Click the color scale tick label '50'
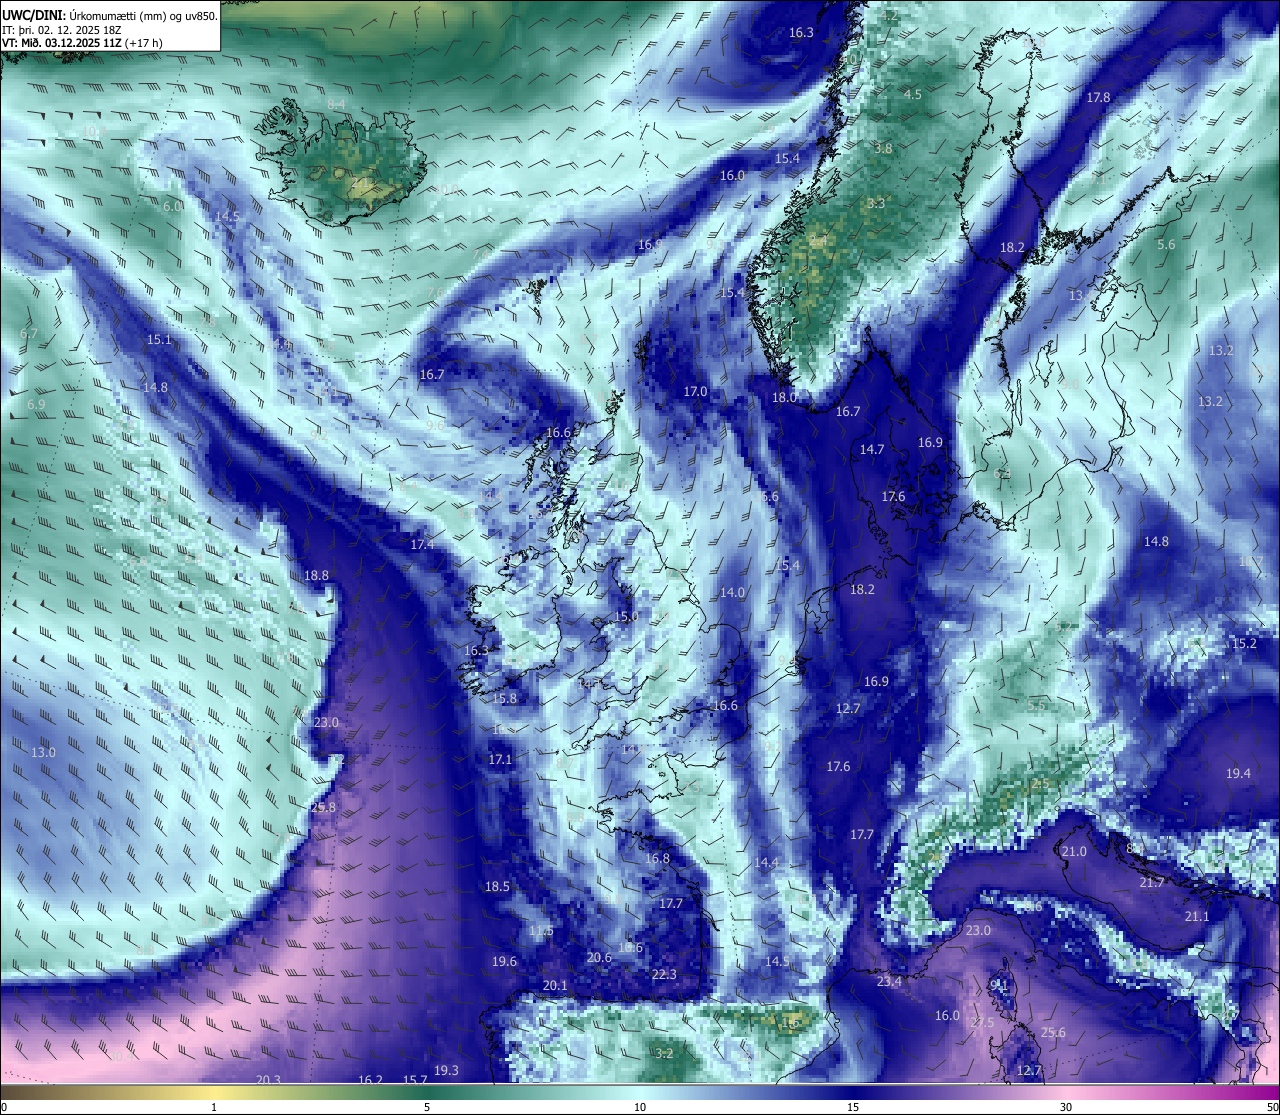Image resolution: width=1280 pixels, height=1115 pixels. click(x=1272, y=1107)
